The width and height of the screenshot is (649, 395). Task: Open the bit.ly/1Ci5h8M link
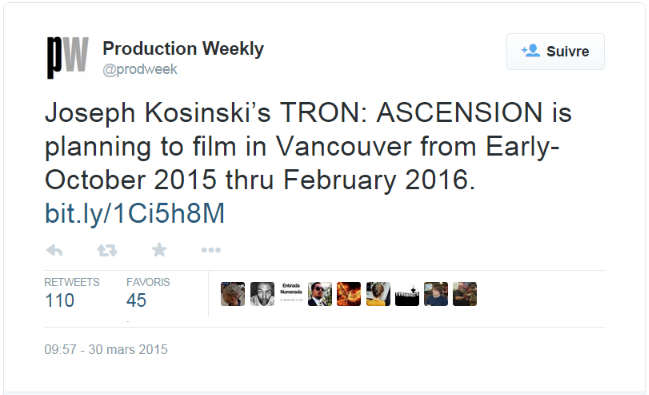click(x=135, y=214)
